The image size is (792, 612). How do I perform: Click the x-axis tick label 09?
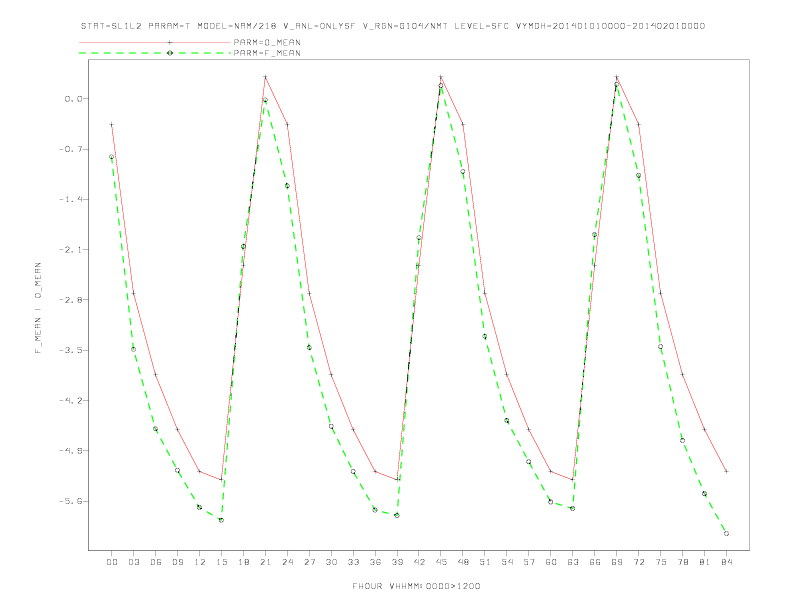click(x=177, y=562)
